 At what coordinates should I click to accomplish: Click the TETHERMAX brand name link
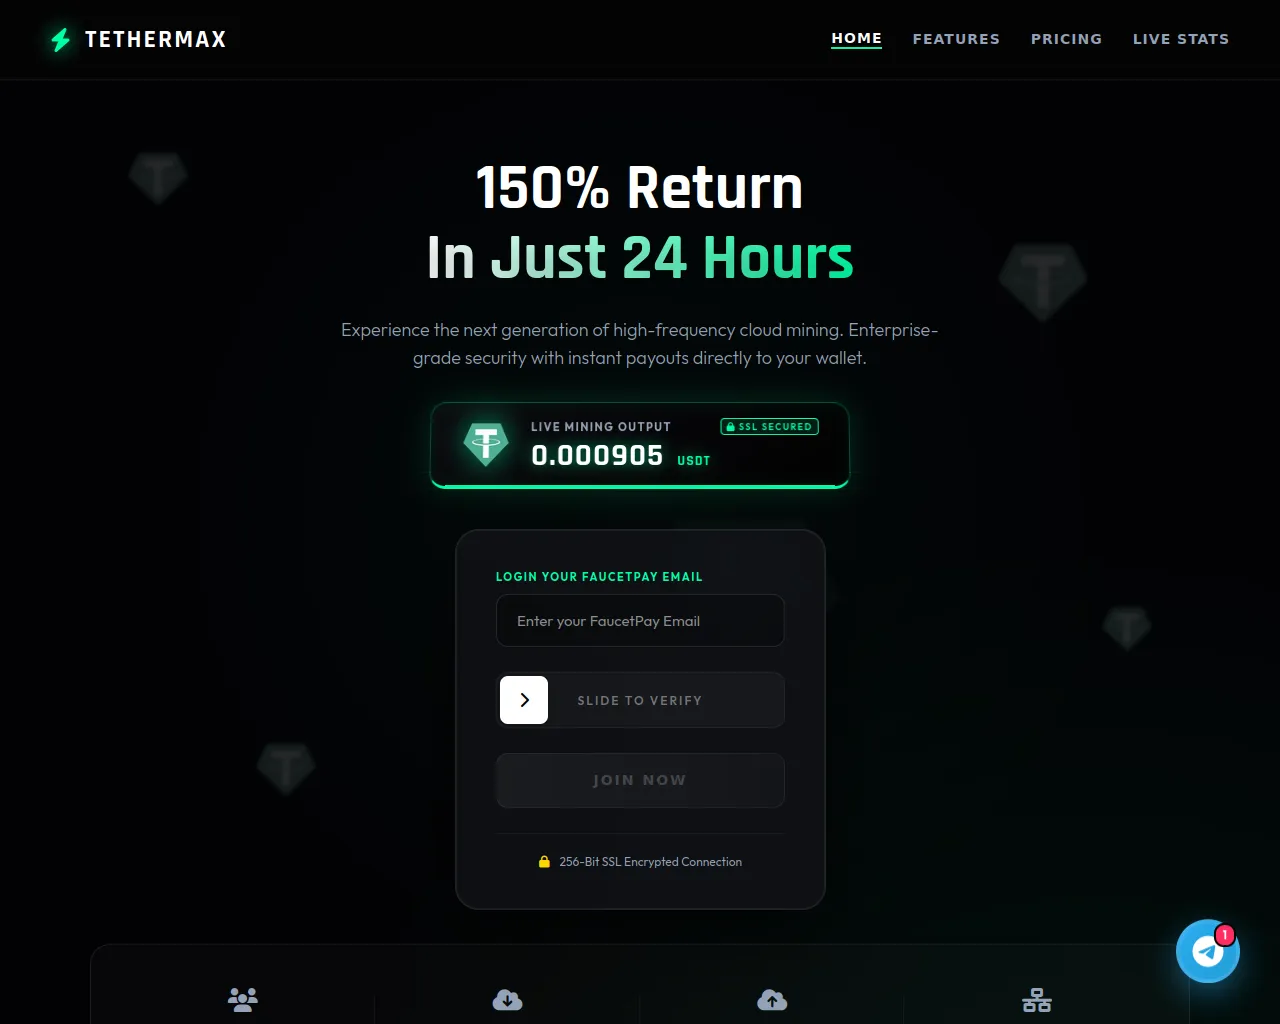156,39
